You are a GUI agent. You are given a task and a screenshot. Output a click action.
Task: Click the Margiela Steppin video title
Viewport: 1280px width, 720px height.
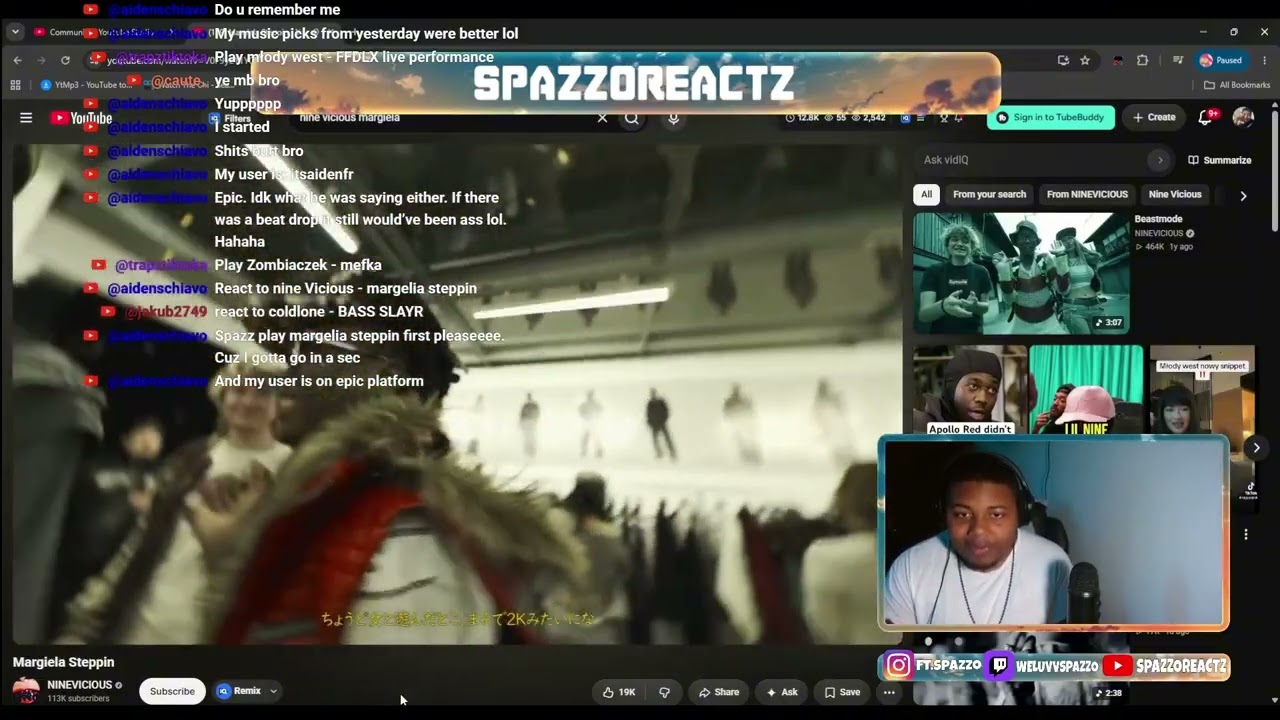64,662
